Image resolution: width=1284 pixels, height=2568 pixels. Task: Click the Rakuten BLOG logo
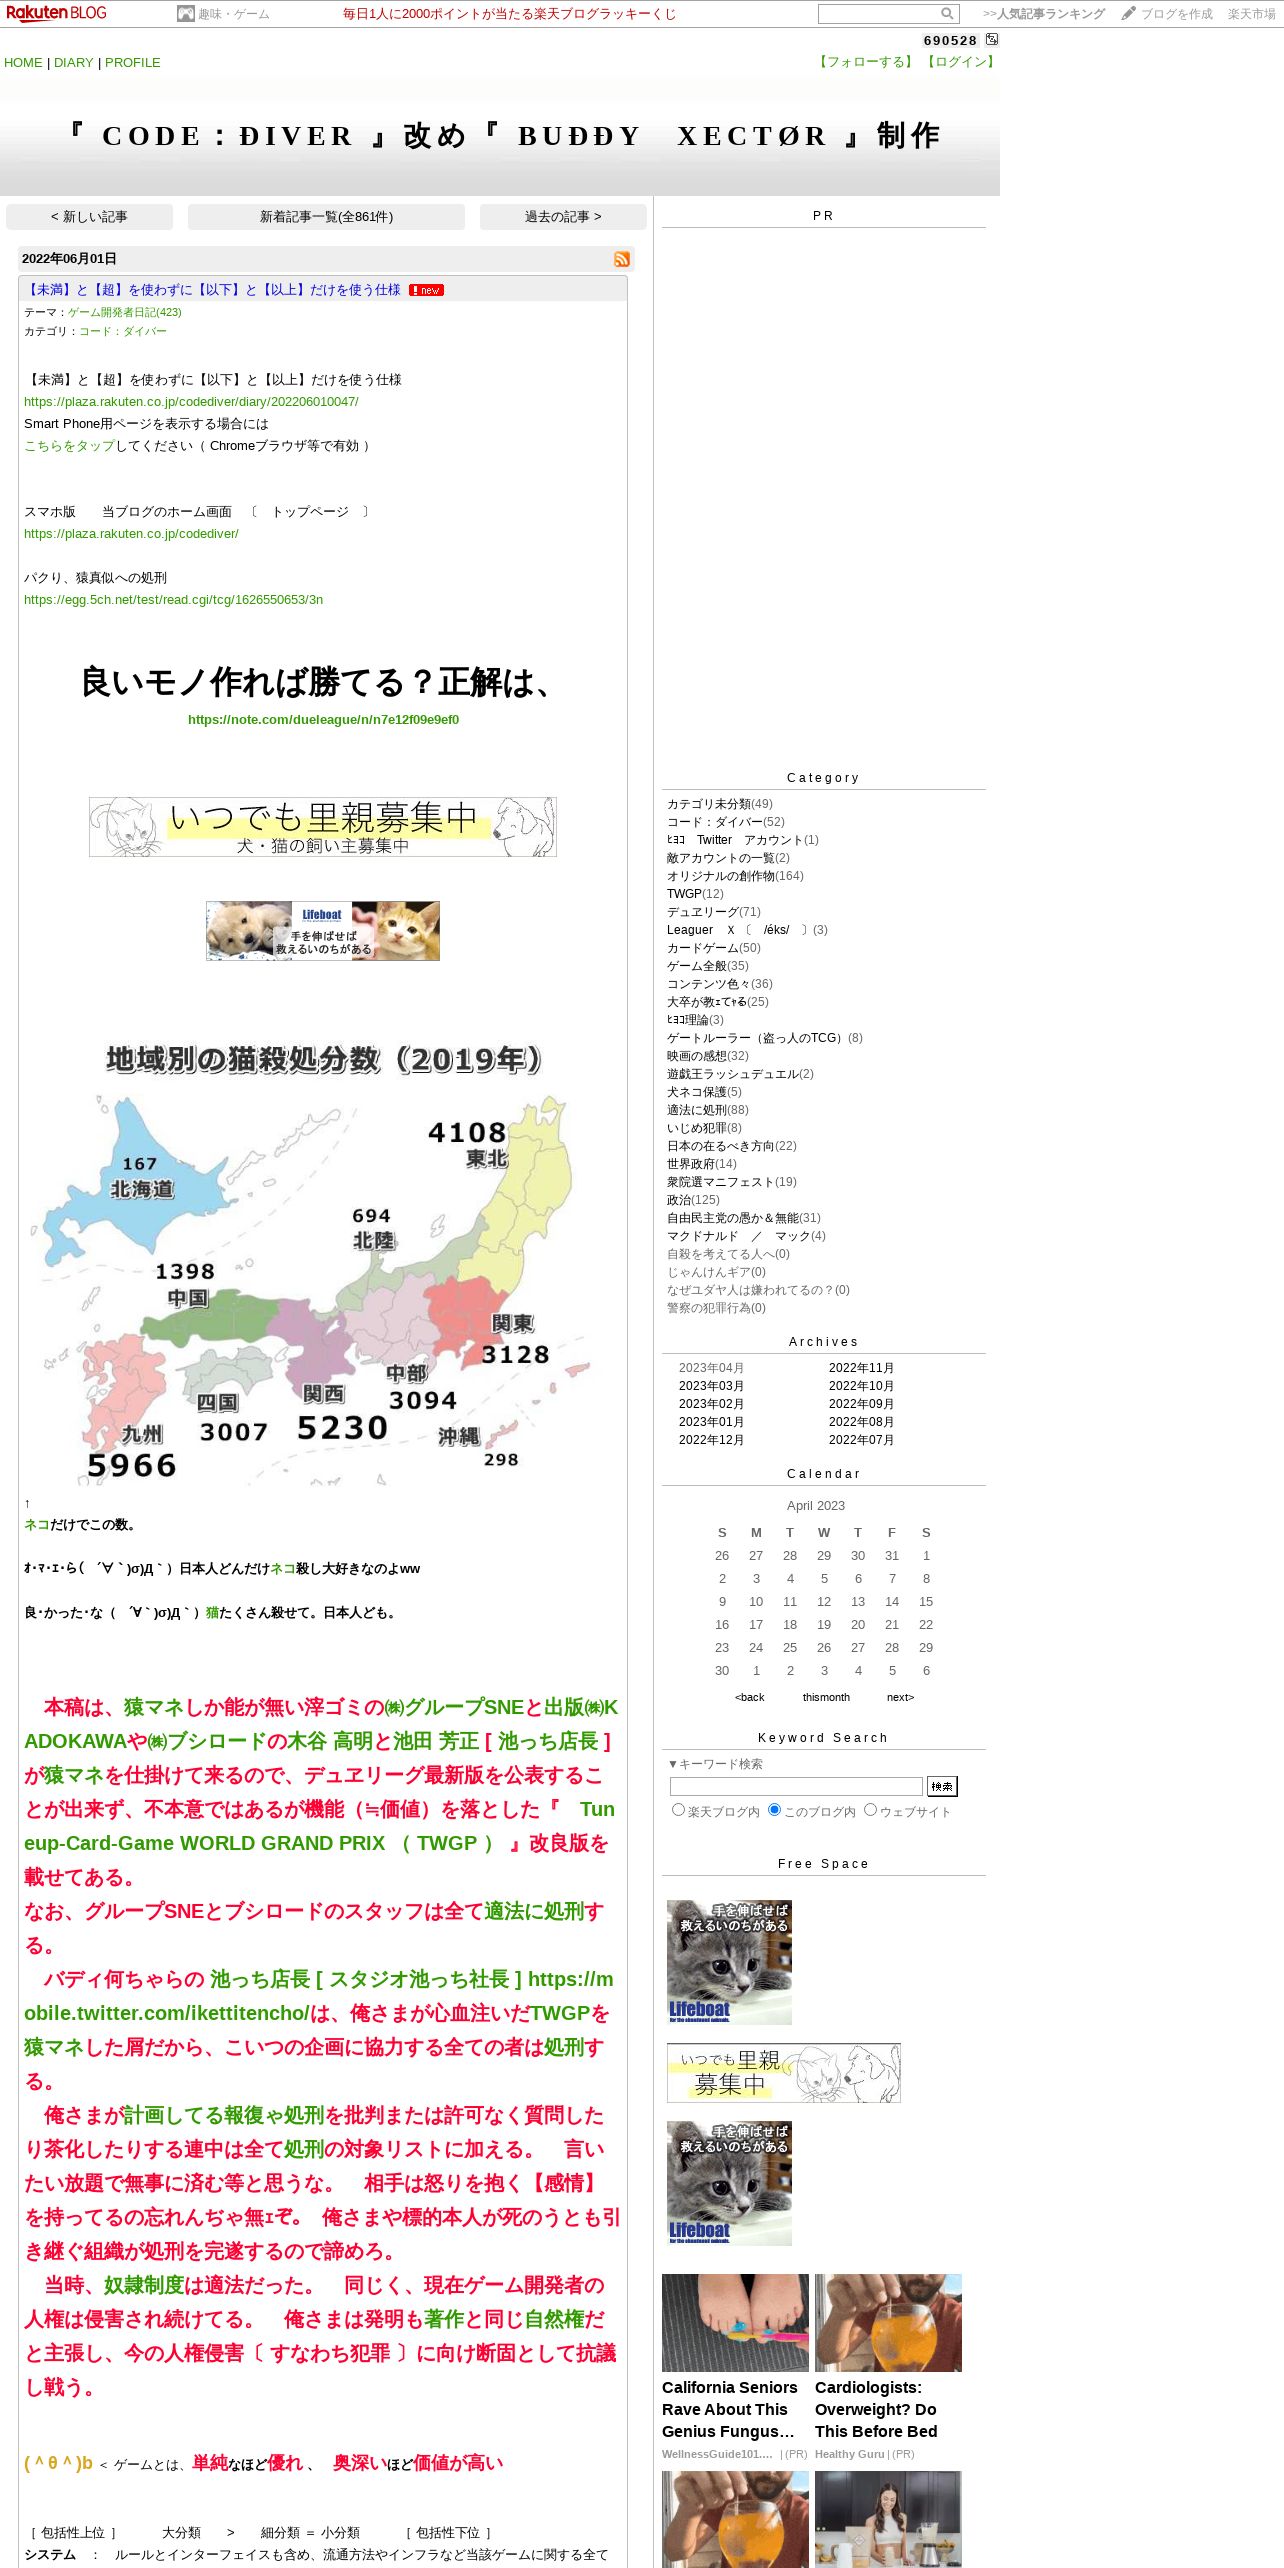pyautogui.click(x=56, y=13)
